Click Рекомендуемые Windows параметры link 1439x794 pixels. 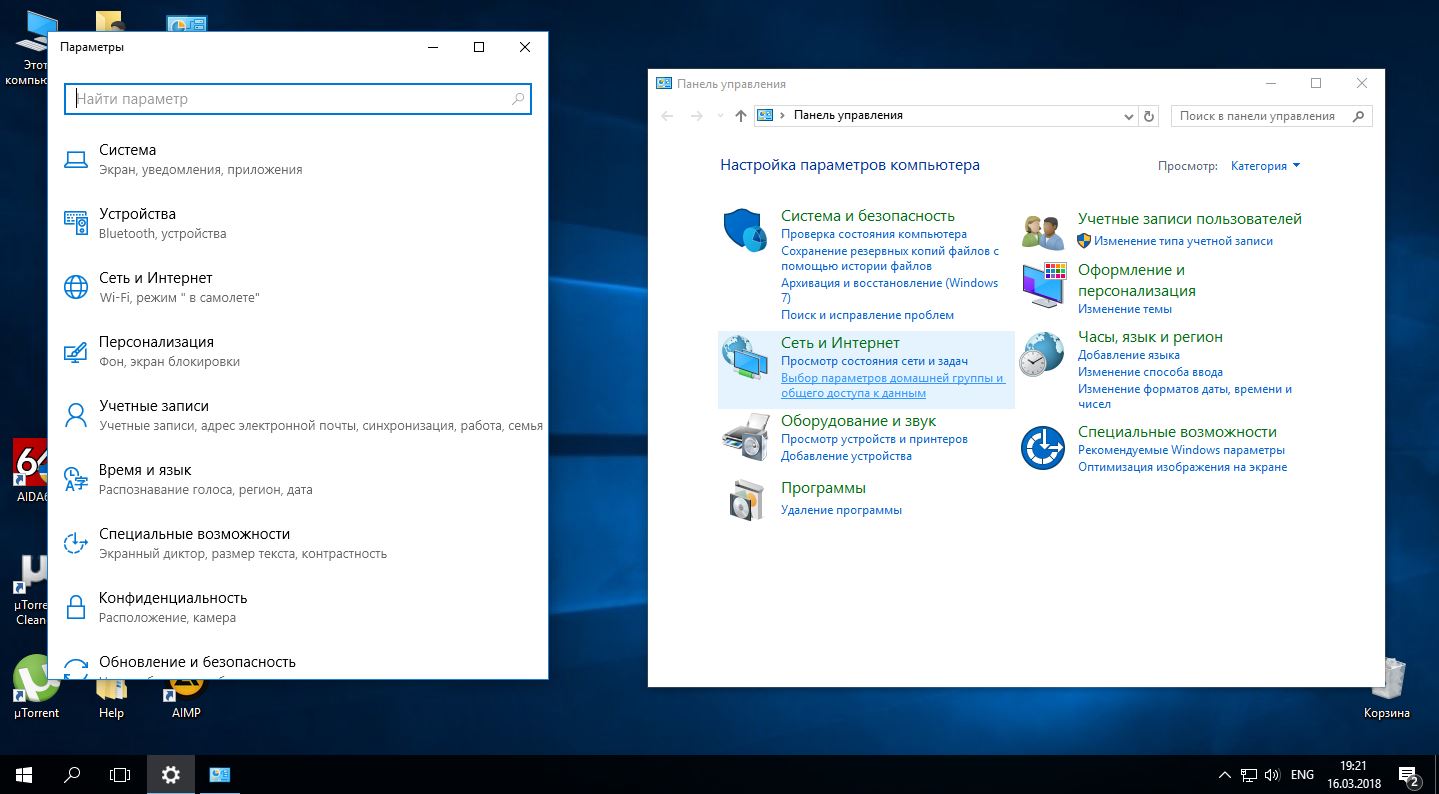click(x=1181, y=450)
